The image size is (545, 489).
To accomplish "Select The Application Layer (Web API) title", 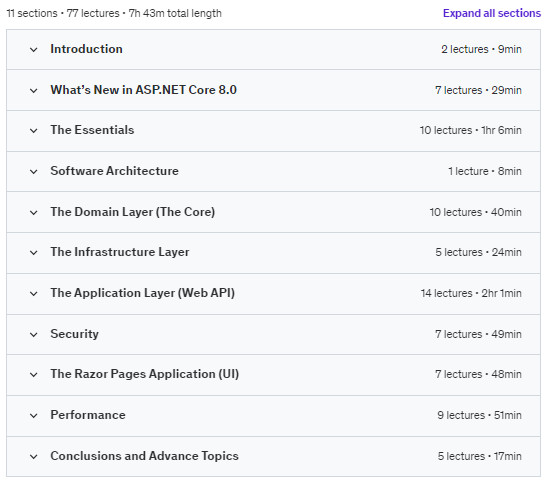I will point(143,293).
